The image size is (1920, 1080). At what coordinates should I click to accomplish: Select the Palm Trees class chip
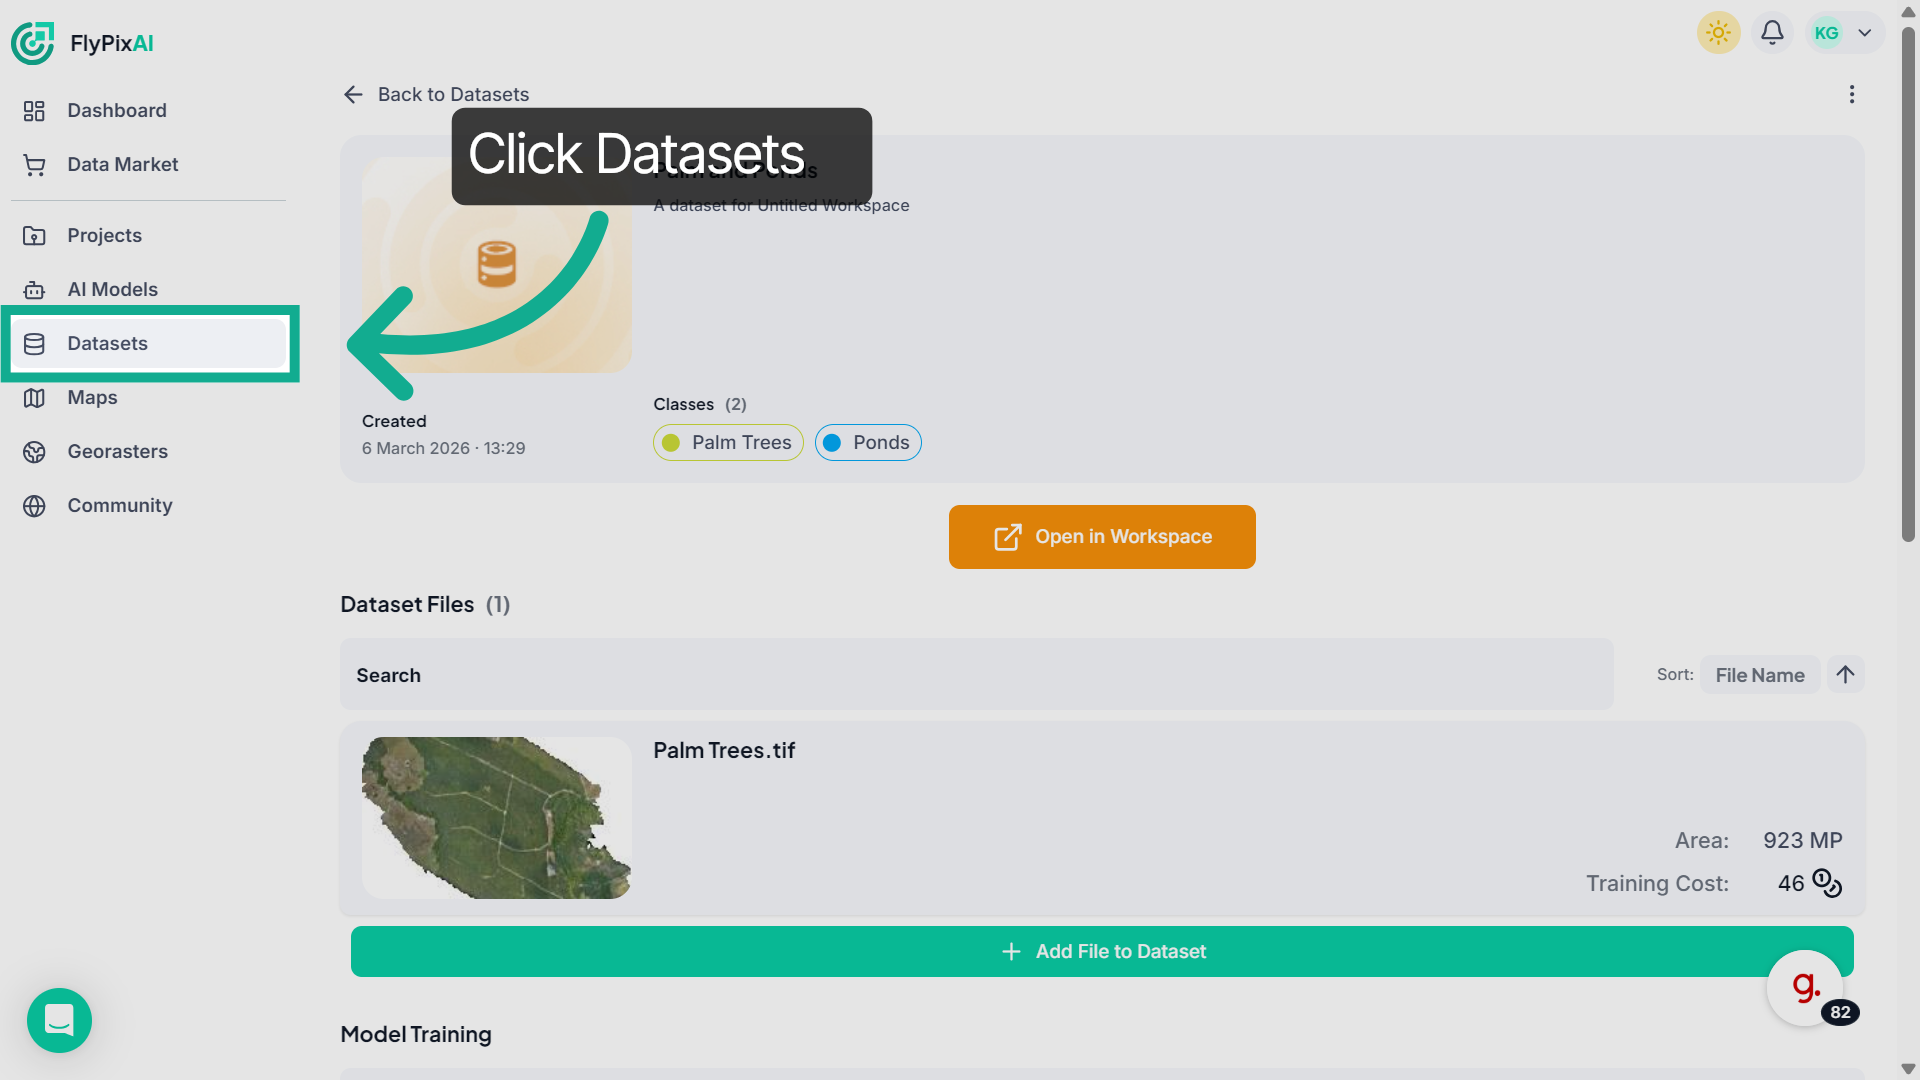[x=728, y=442]
